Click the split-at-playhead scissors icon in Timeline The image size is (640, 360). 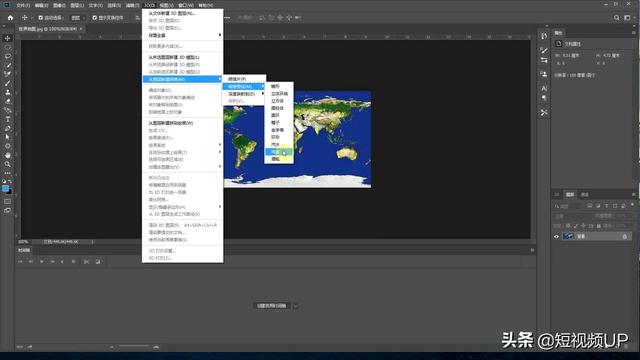tap(86, 262)
